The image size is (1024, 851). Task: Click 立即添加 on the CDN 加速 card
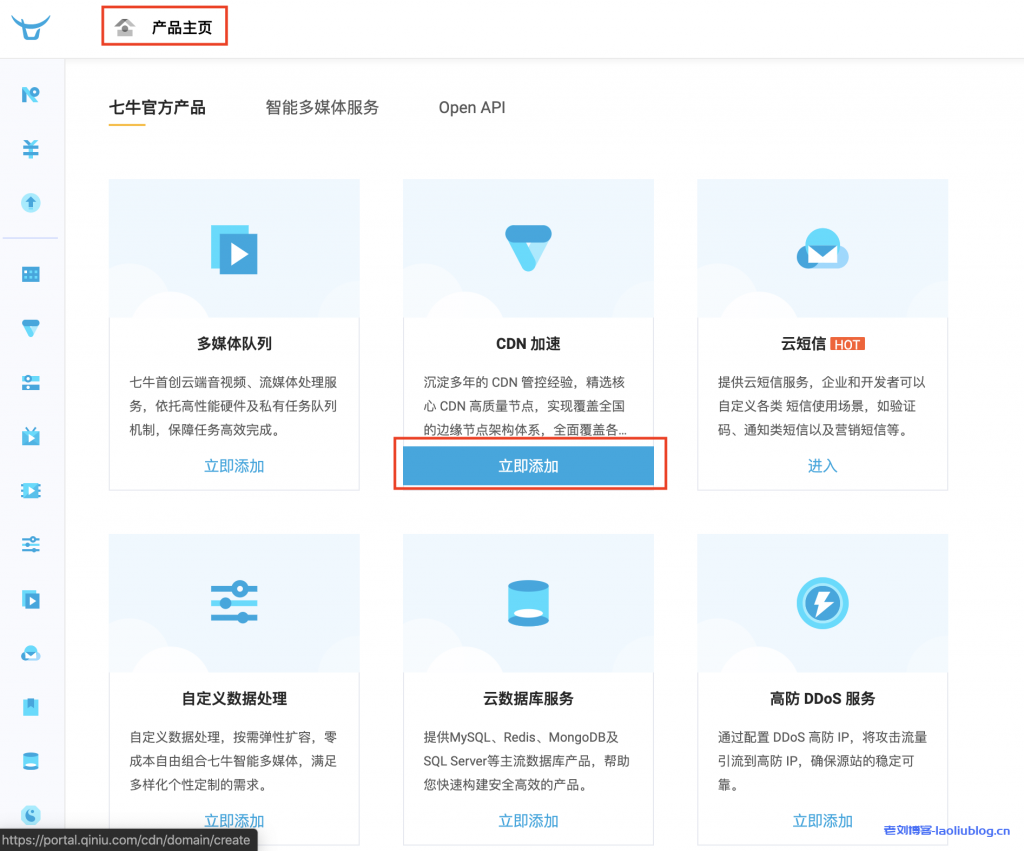[529, 464]
